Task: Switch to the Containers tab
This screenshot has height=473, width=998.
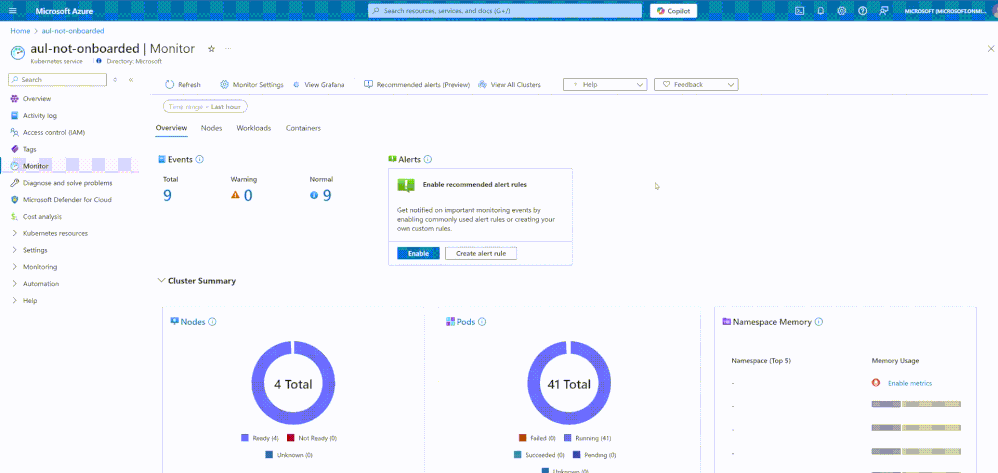Action: coord(303,128)
